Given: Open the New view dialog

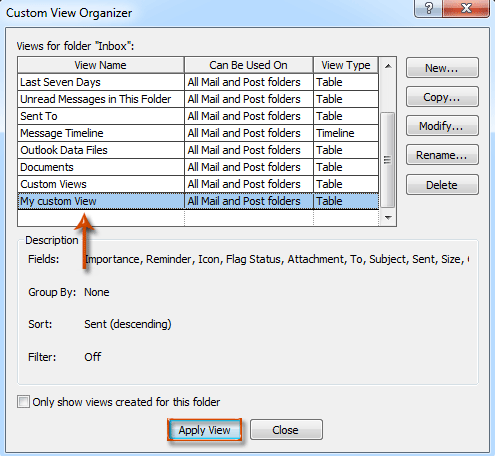Looking at the screenshot, I should [x=442, y=68].
